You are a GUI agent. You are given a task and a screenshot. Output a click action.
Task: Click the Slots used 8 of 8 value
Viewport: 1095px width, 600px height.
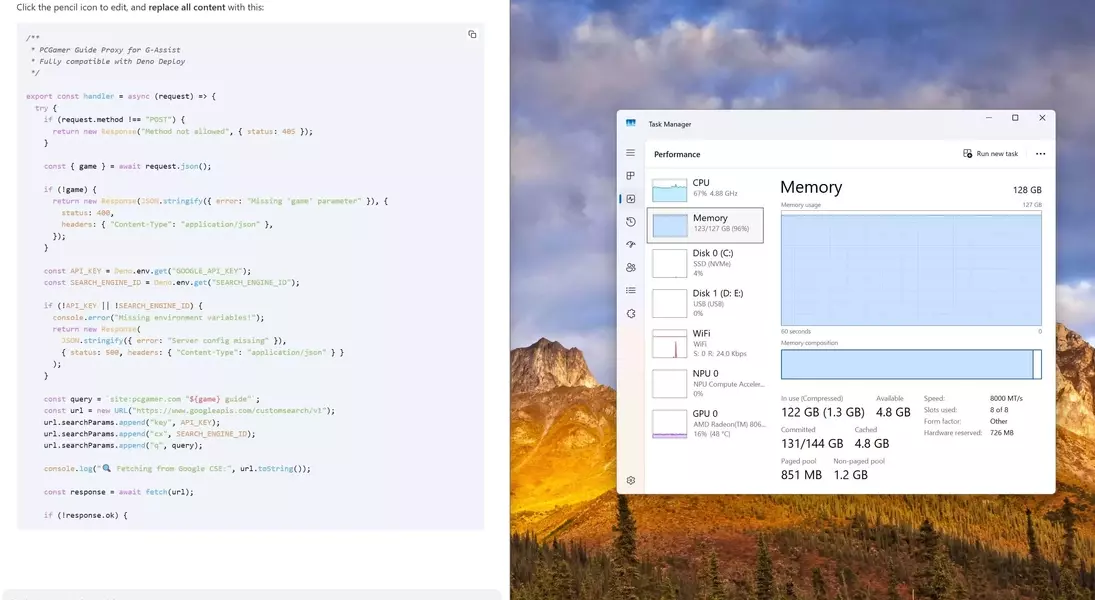click(999, 410)
